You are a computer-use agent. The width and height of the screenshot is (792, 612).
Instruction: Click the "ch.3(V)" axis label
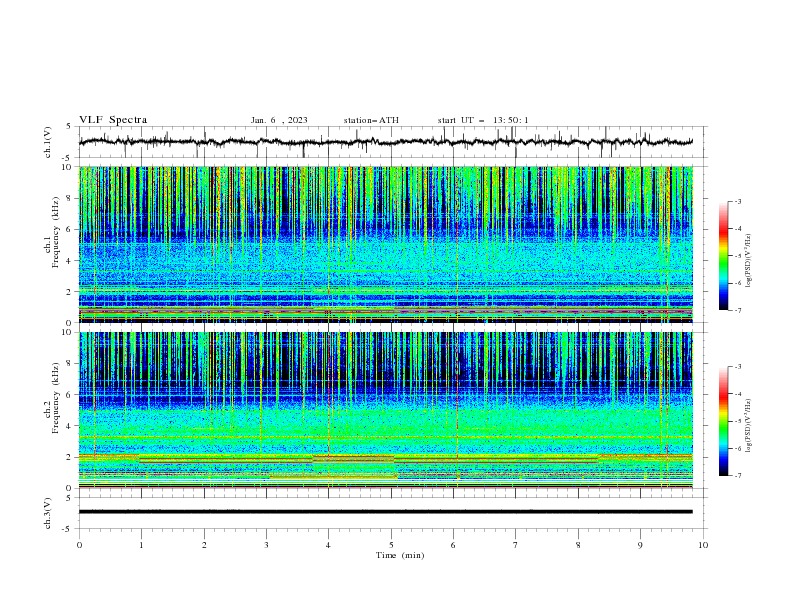click(x=48, y=513)
